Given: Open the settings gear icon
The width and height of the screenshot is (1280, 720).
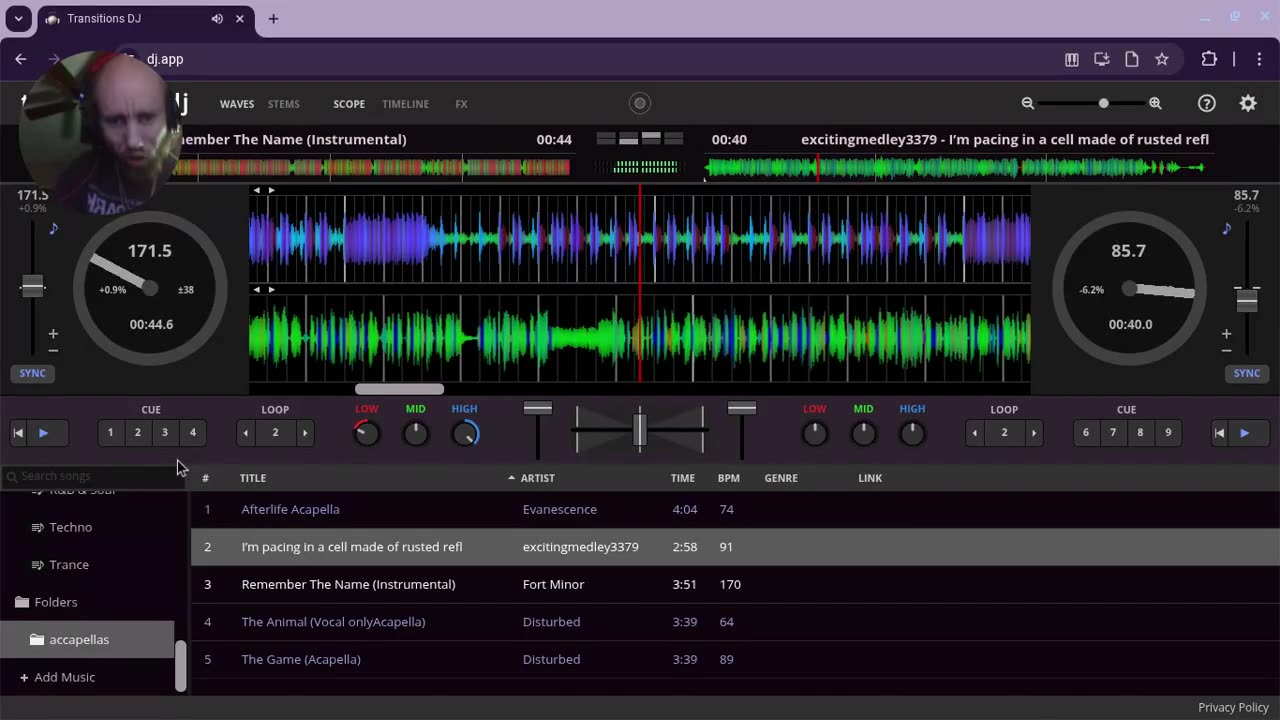Looking at the screenshot, I should 1248,103.
